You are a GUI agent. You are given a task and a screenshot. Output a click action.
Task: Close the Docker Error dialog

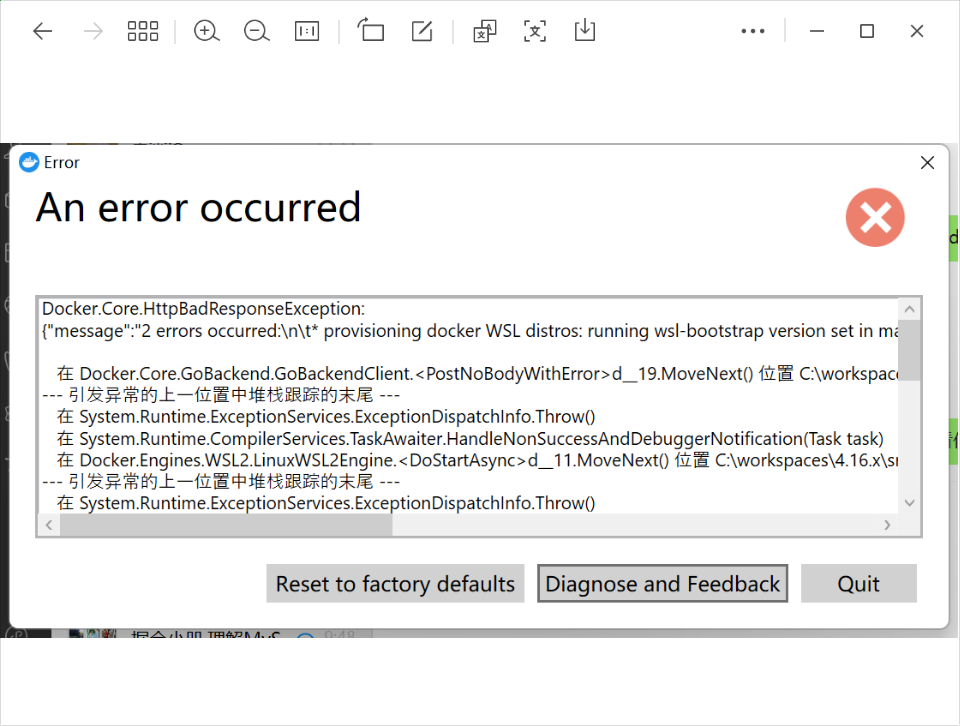[928, 162]
